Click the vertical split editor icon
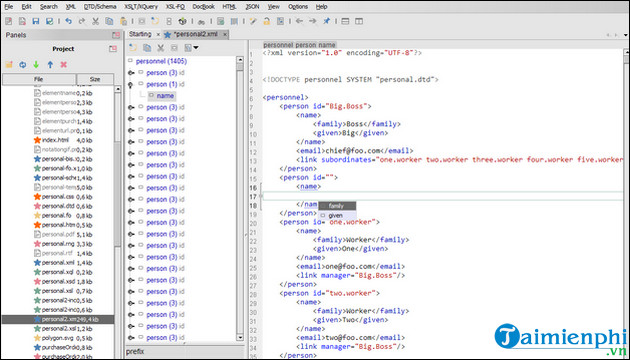630x360 pixels. 359,21
